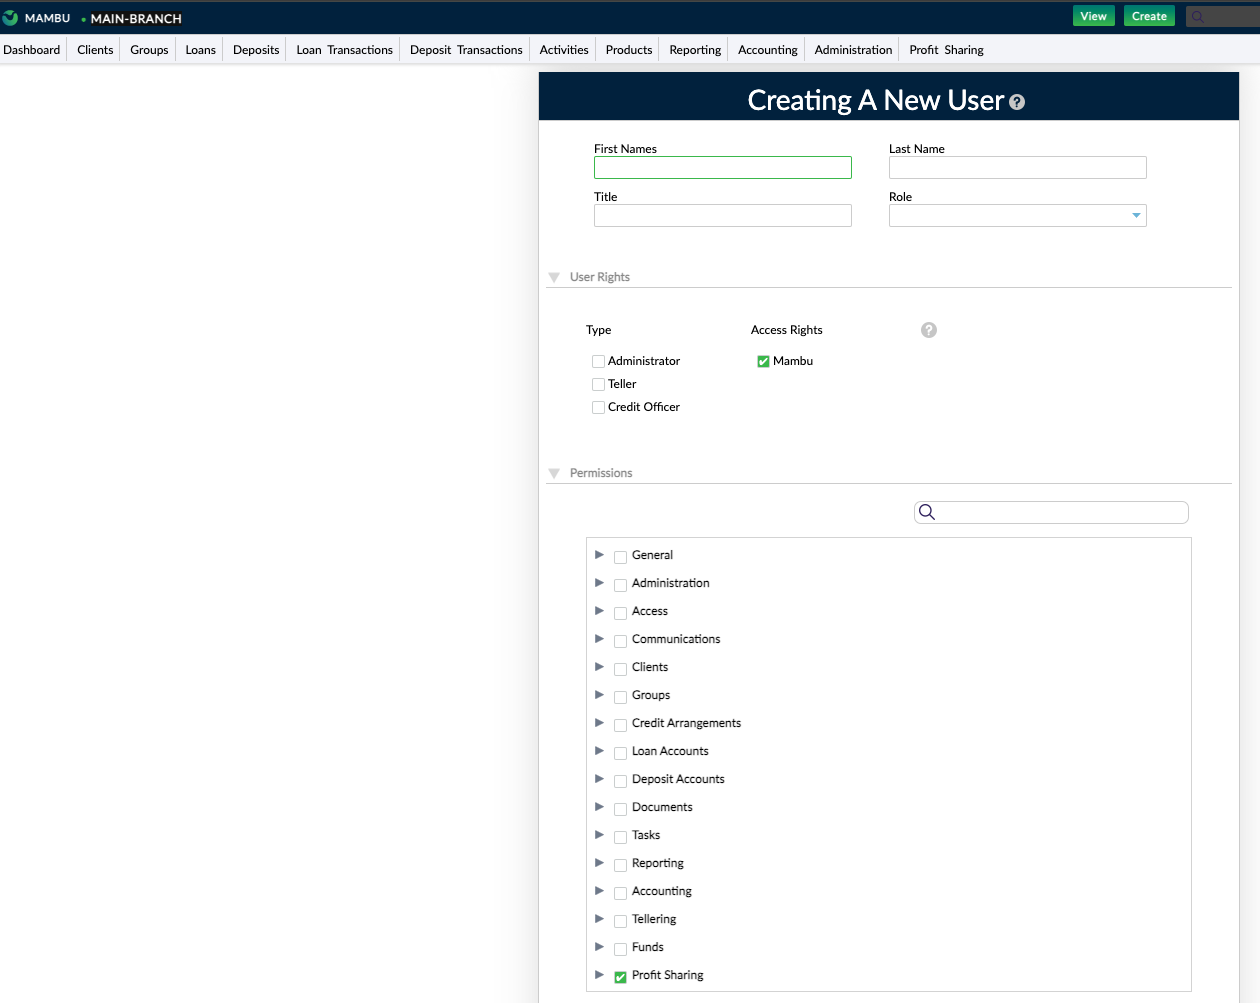
Task: Switch to the Loan Transactions tab
Action: point(343,49)
